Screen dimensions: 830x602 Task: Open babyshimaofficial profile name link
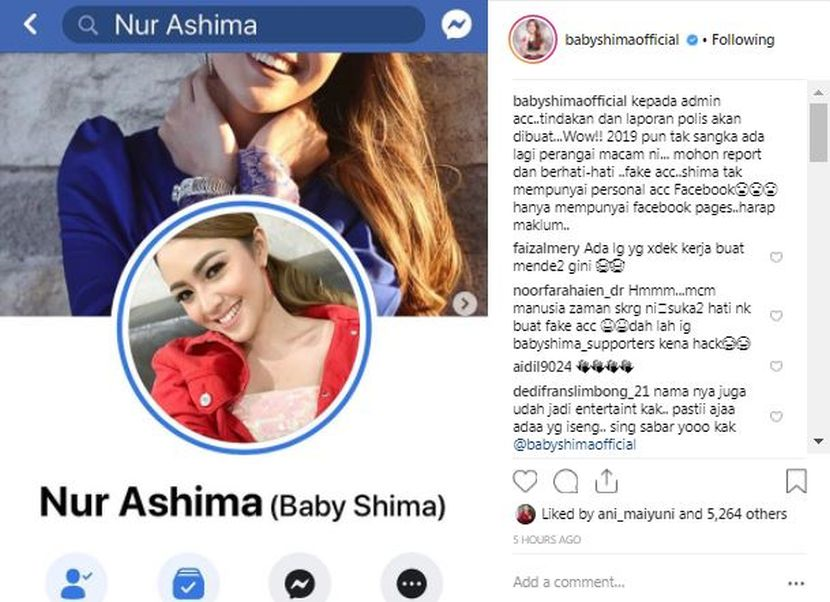click(621, 40)
